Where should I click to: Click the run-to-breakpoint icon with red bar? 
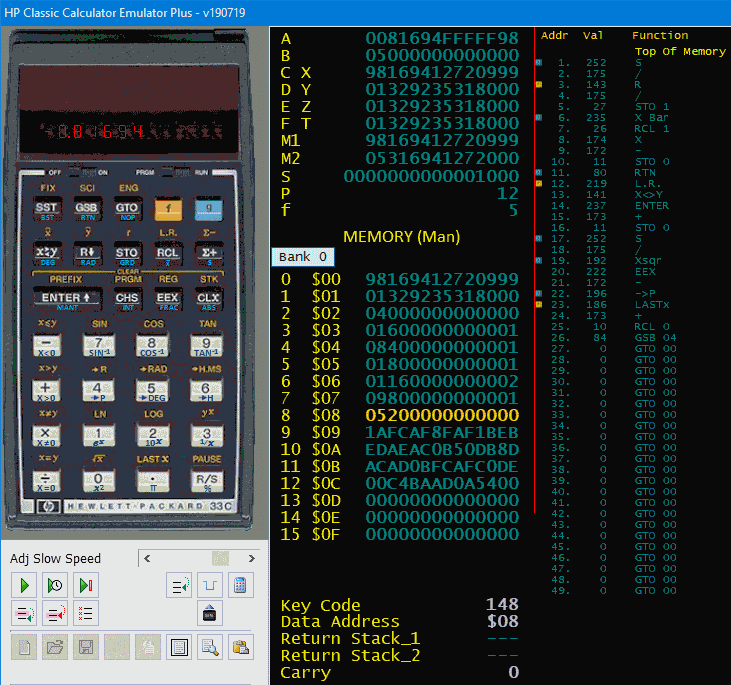click(x=86, y=585)
